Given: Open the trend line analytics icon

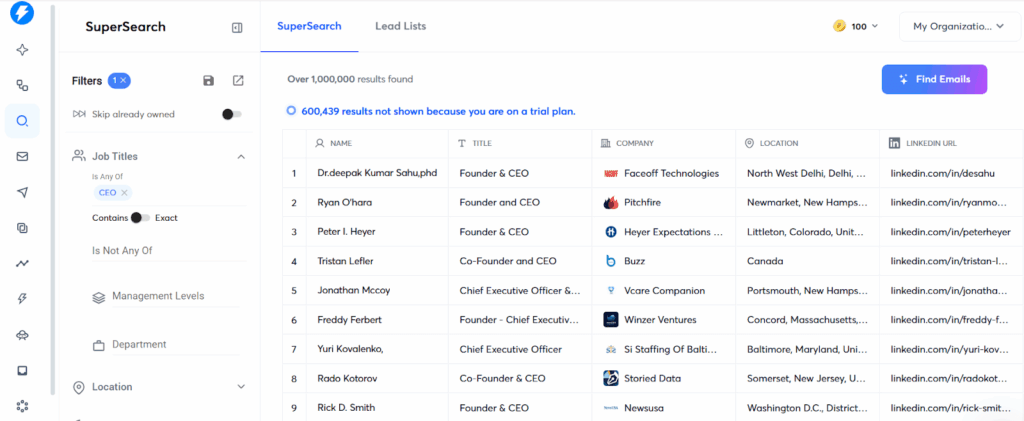Looking at the screenshot, I should (22, 263).
